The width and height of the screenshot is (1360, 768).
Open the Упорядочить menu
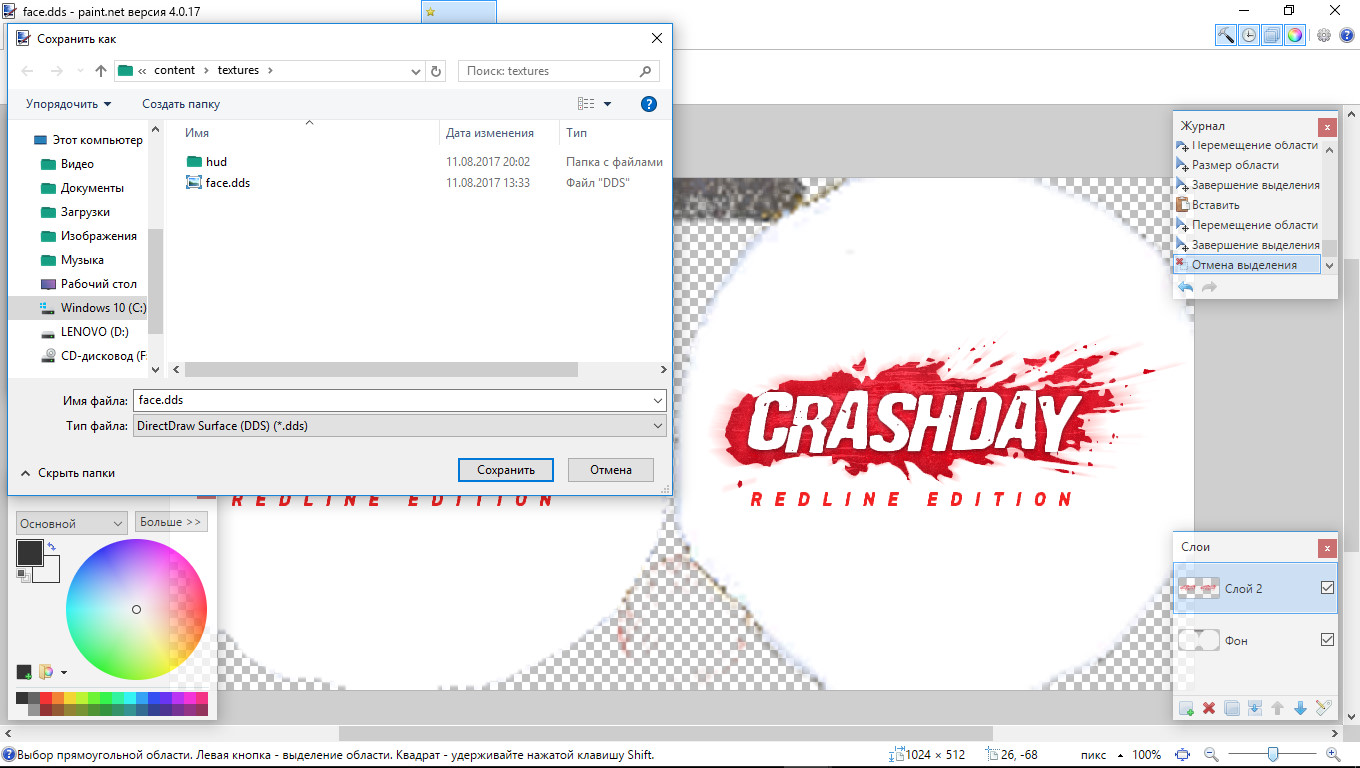pos(68,104)
